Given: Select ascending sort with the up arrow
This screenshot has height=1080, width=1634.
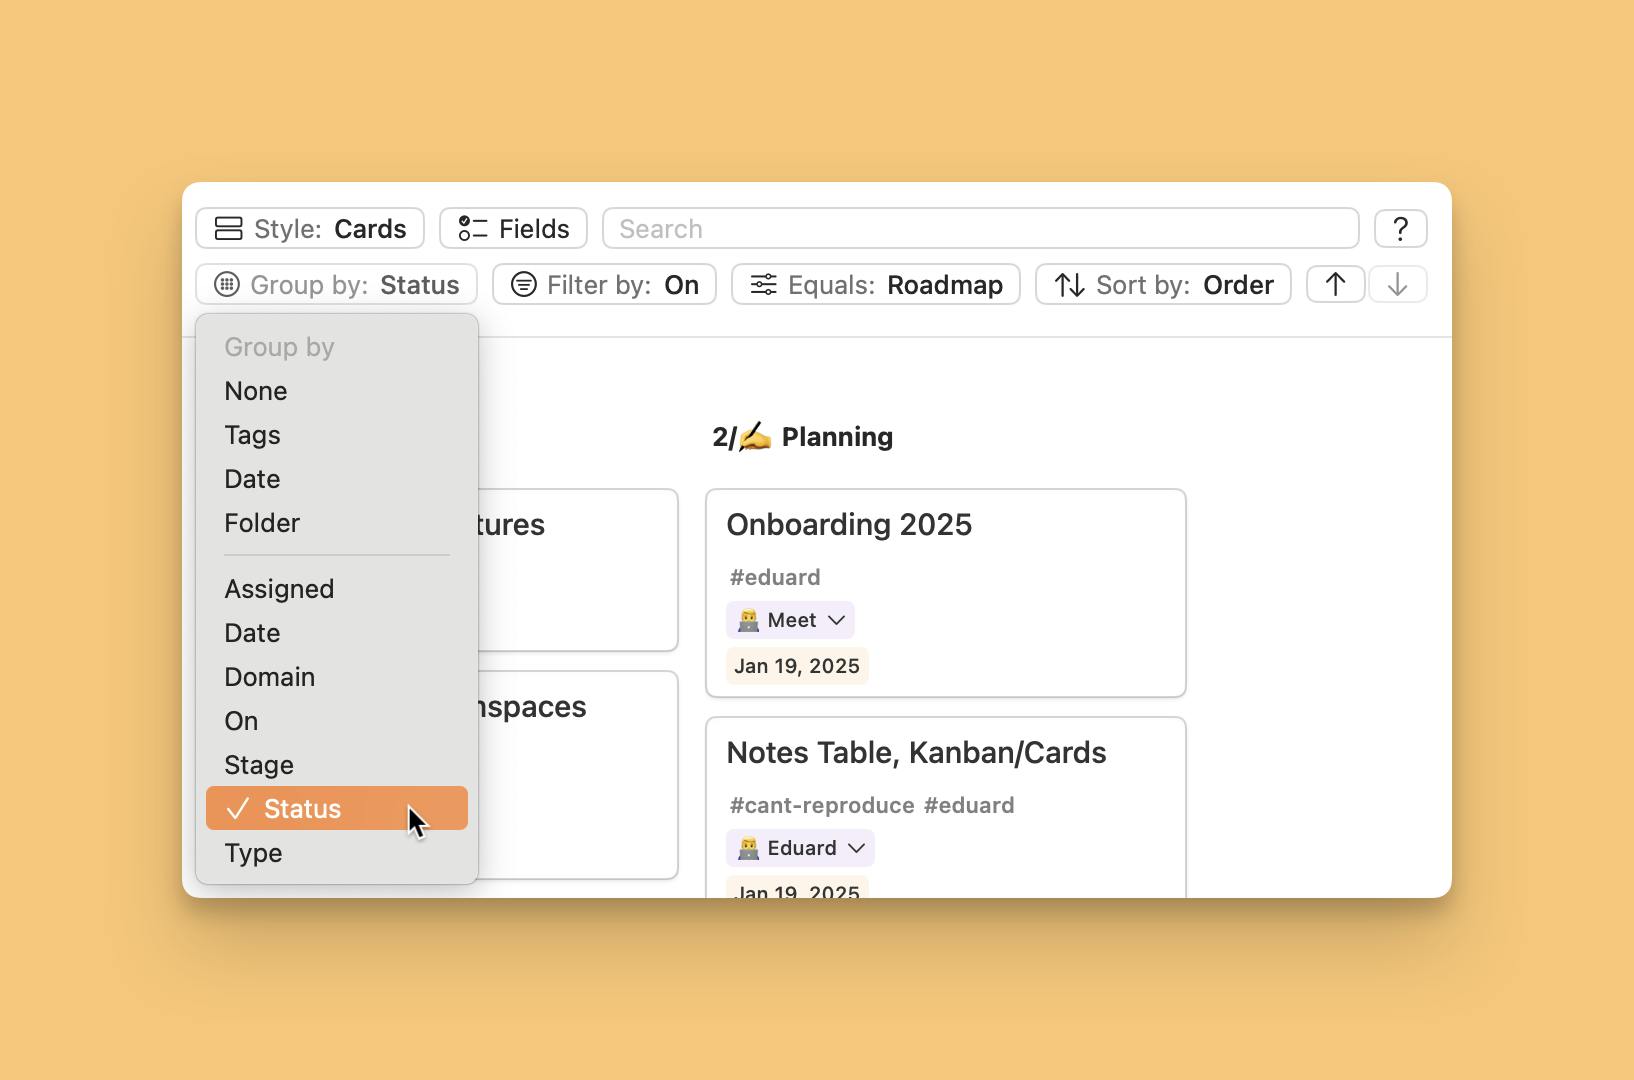Looking at the screenshot, I should pyautogui.click(x=1335, y=284).
